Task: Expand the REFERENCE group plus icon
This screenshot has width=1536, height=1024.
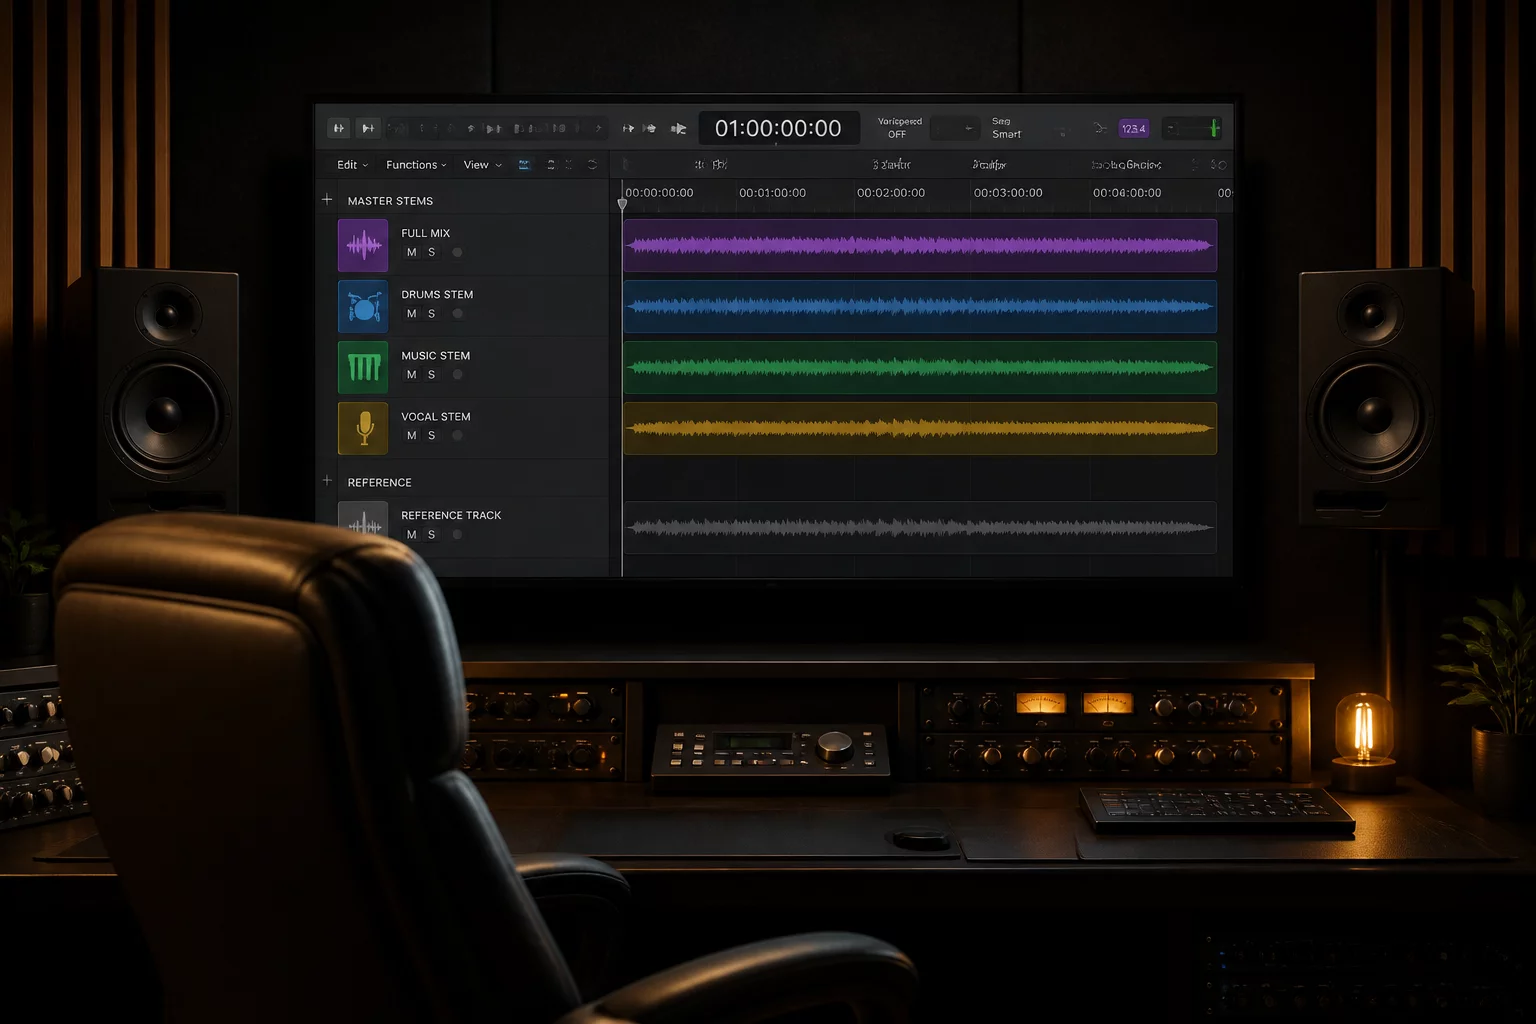Action: [x=327, y=481]
